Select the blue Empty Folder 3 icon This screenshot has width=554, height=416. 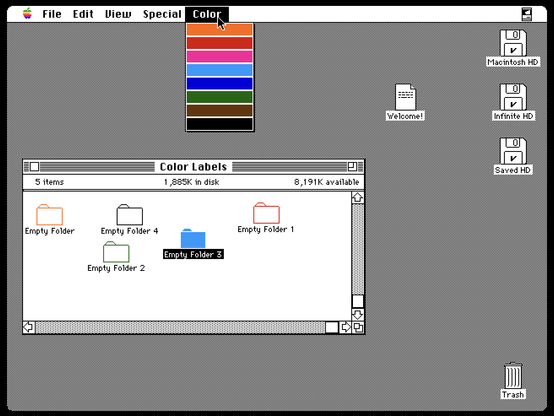[193, 238]
